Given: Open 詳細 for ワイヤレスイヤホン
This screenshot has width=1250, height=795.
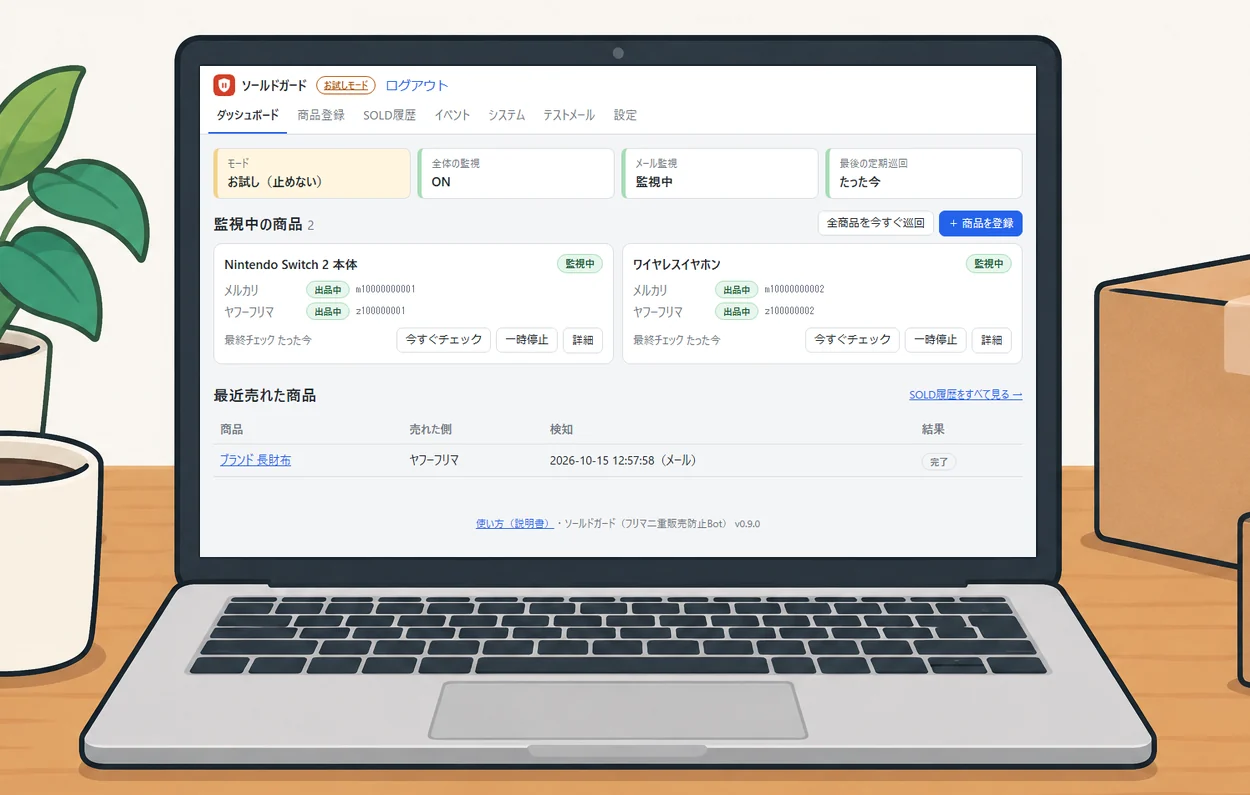Looking at the screenshot, I should 992,340.
